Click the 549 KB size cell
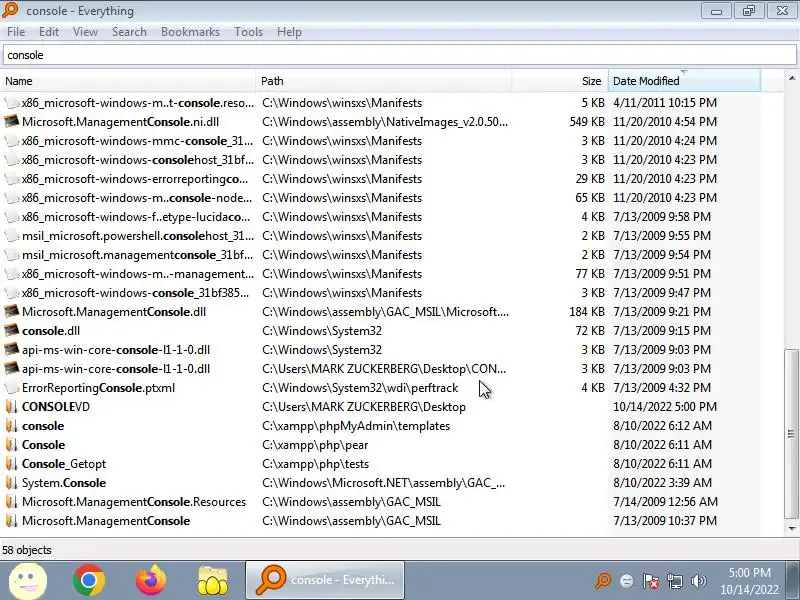The width and height of the screenshot is (800, 600). 587,122
